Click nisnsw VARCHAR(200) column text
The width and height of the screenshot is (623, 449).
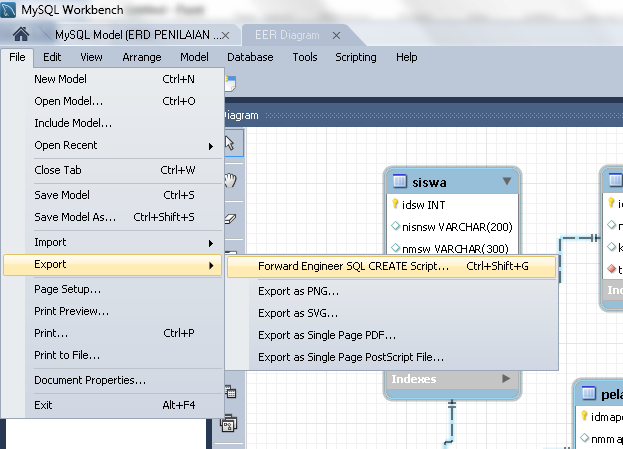(457, 227)
